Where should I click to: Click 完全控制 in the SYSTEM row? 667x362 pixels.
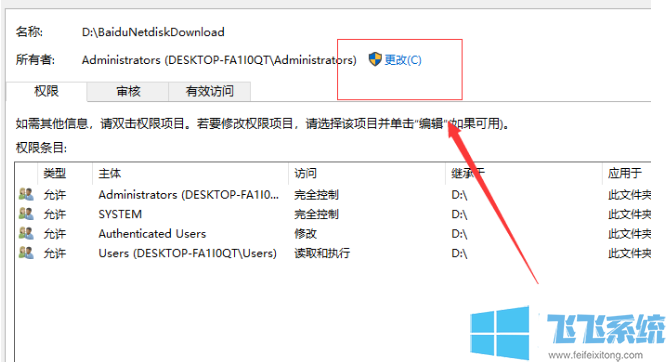316,214
